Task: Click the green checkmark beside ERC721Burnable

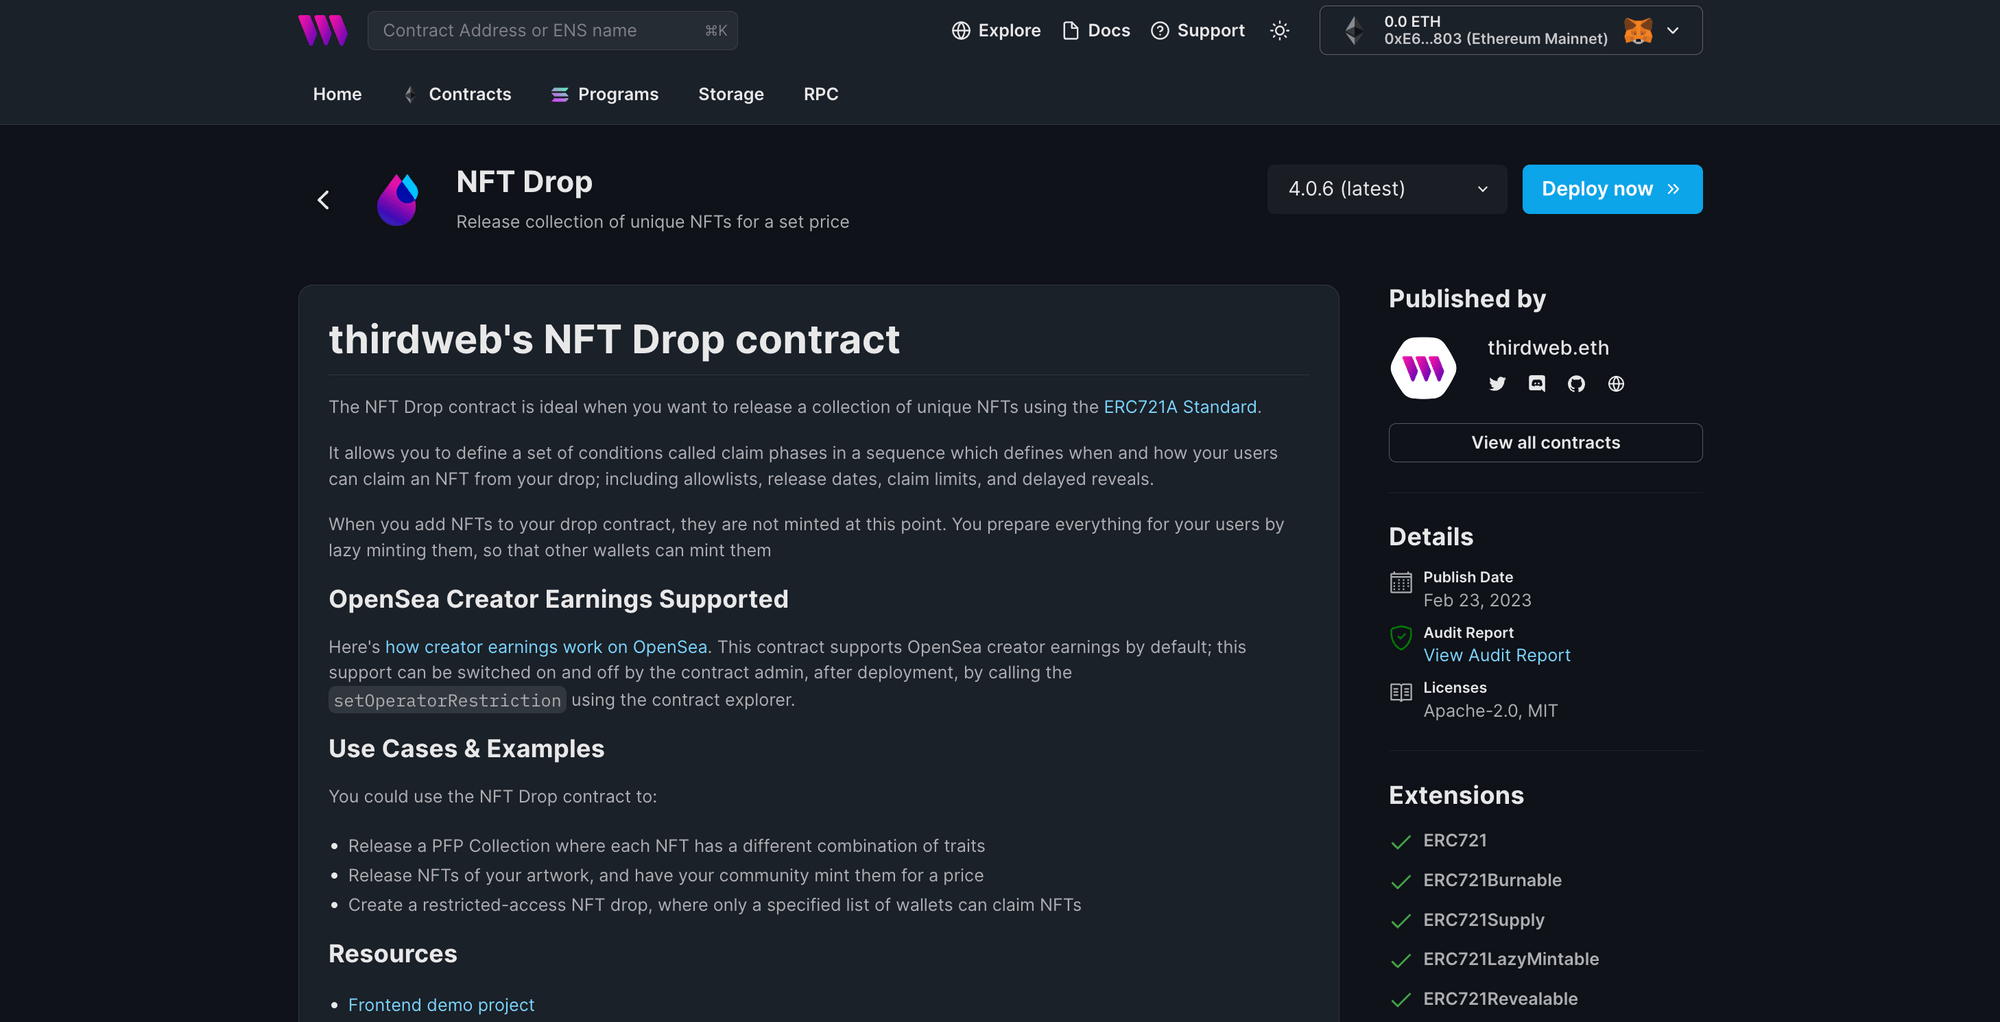Action: (x=1399, y=881)
